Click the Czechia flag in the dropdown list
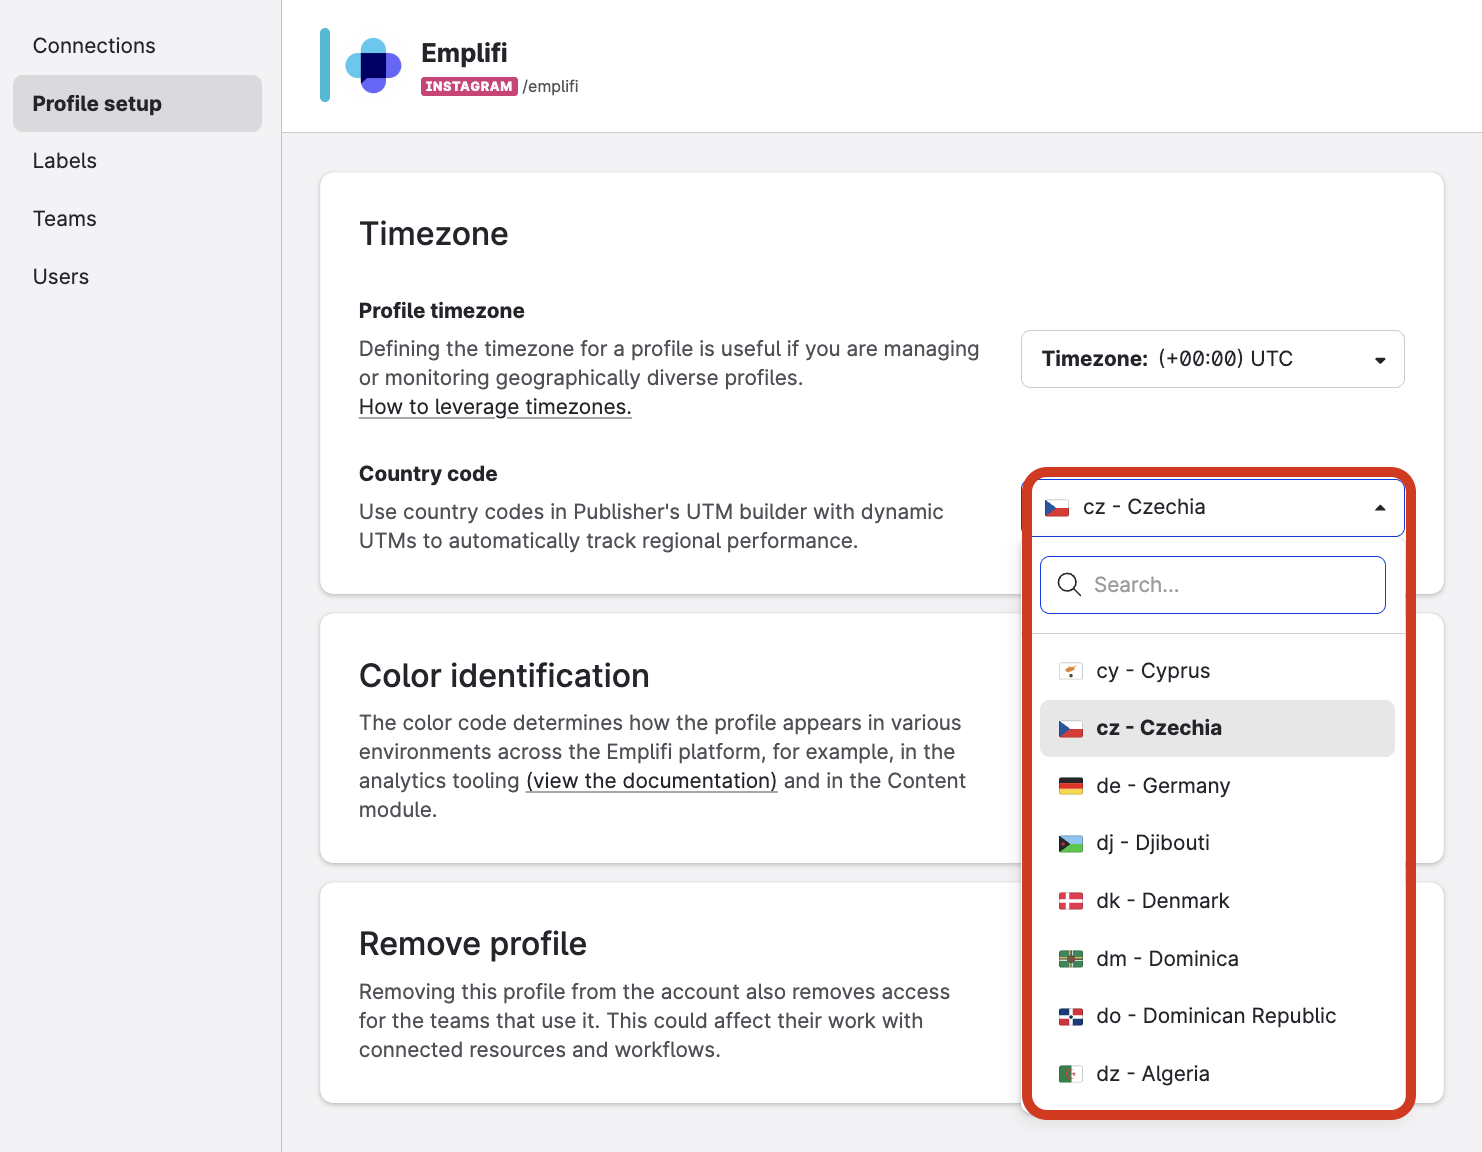Viewport: 1482px width, 1152px height. [x=1071, y=729]
